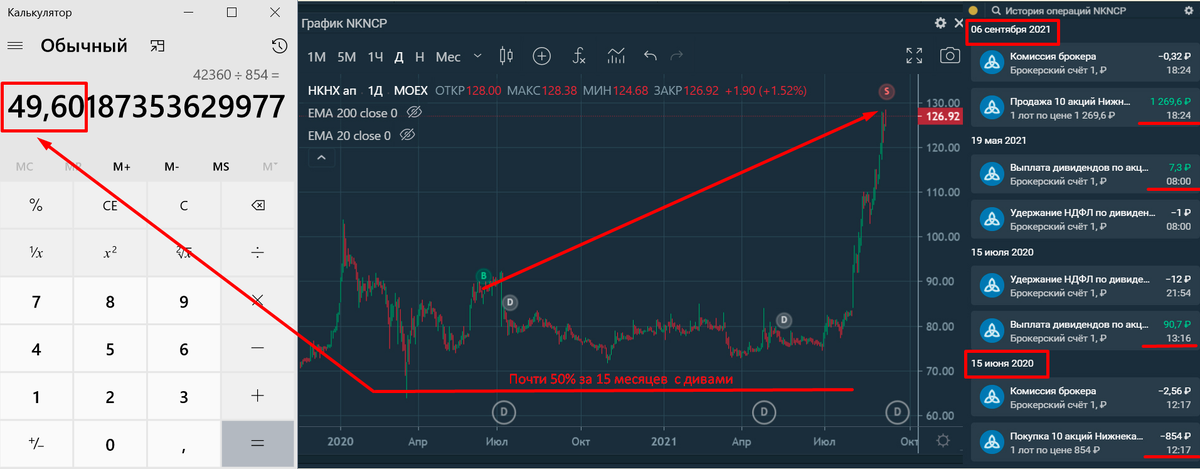
Task: Click the decimal comma key
Action: (184, 444)
